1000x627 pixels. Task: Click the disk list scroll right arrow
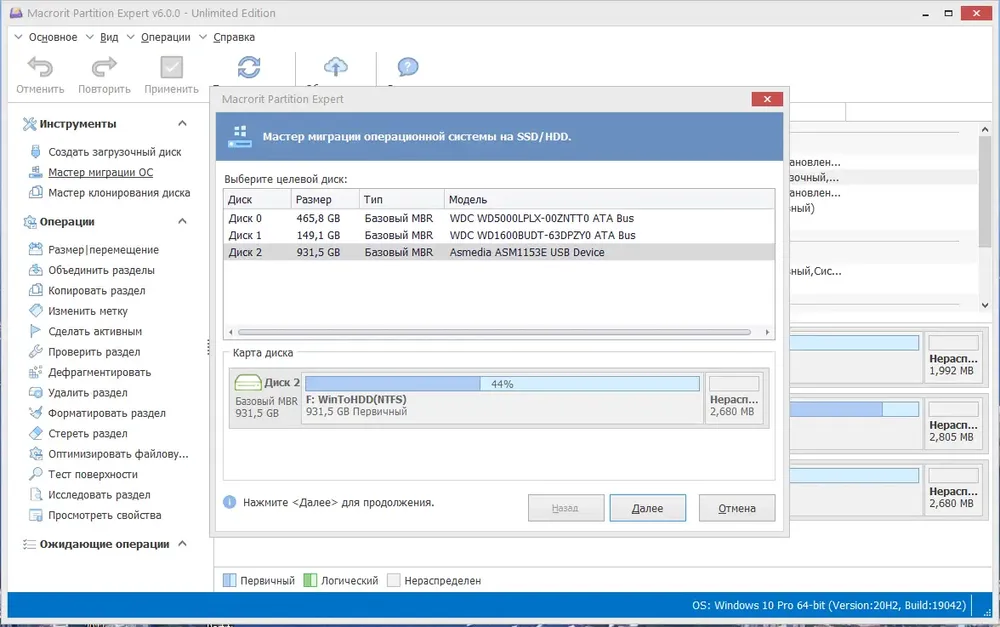click(x=767, y=332)
